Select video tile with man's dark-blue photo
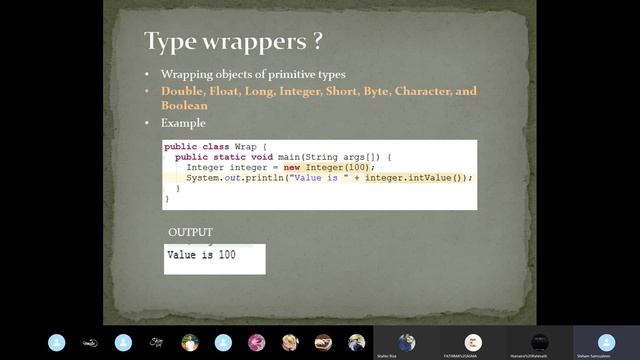 point(407,342)
